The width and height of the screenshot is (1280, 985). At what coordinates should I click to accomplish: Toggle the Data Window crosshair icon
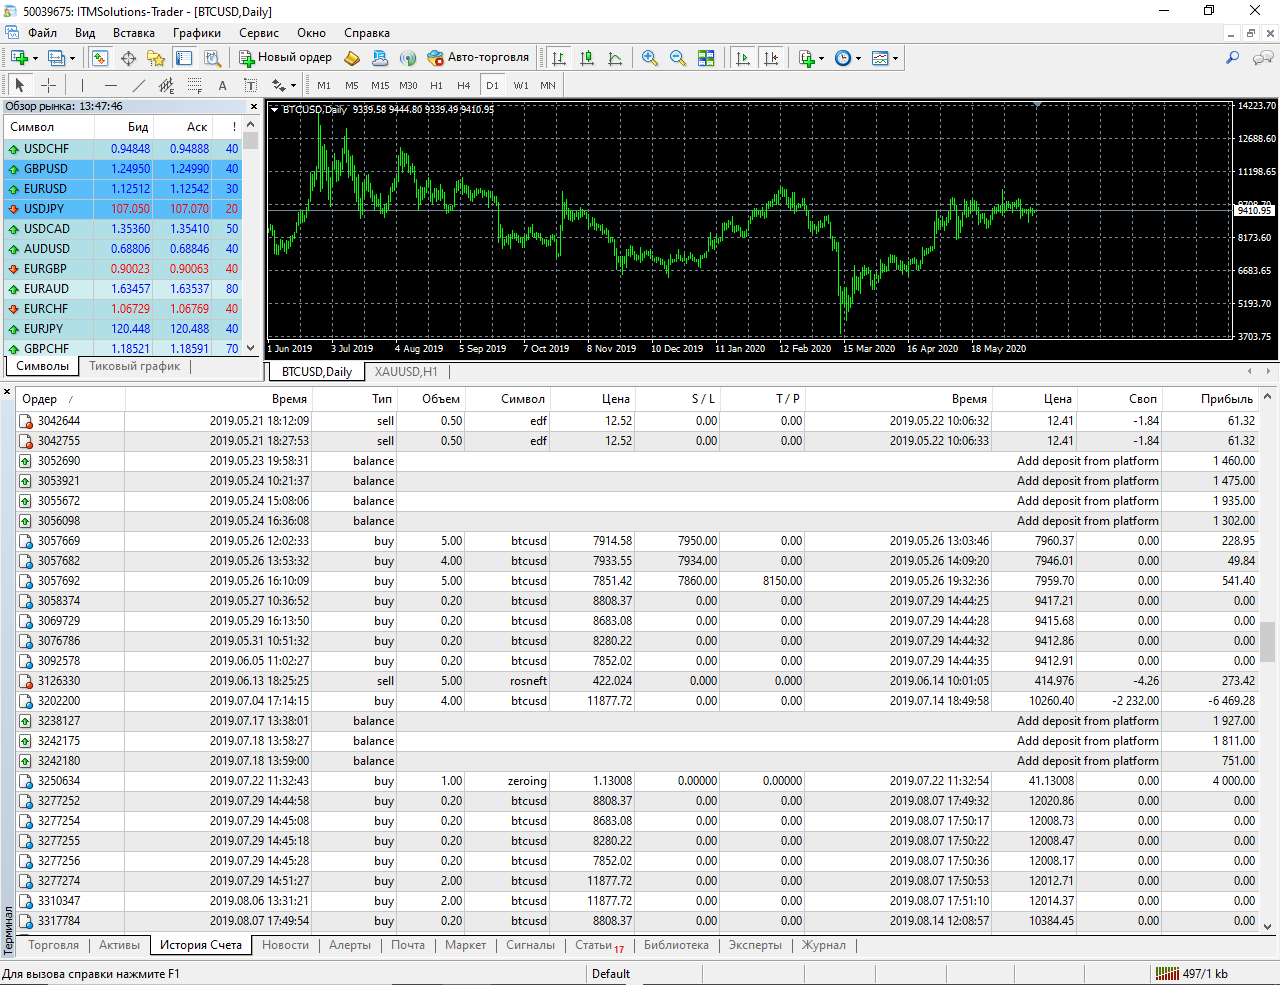[128, 58]
